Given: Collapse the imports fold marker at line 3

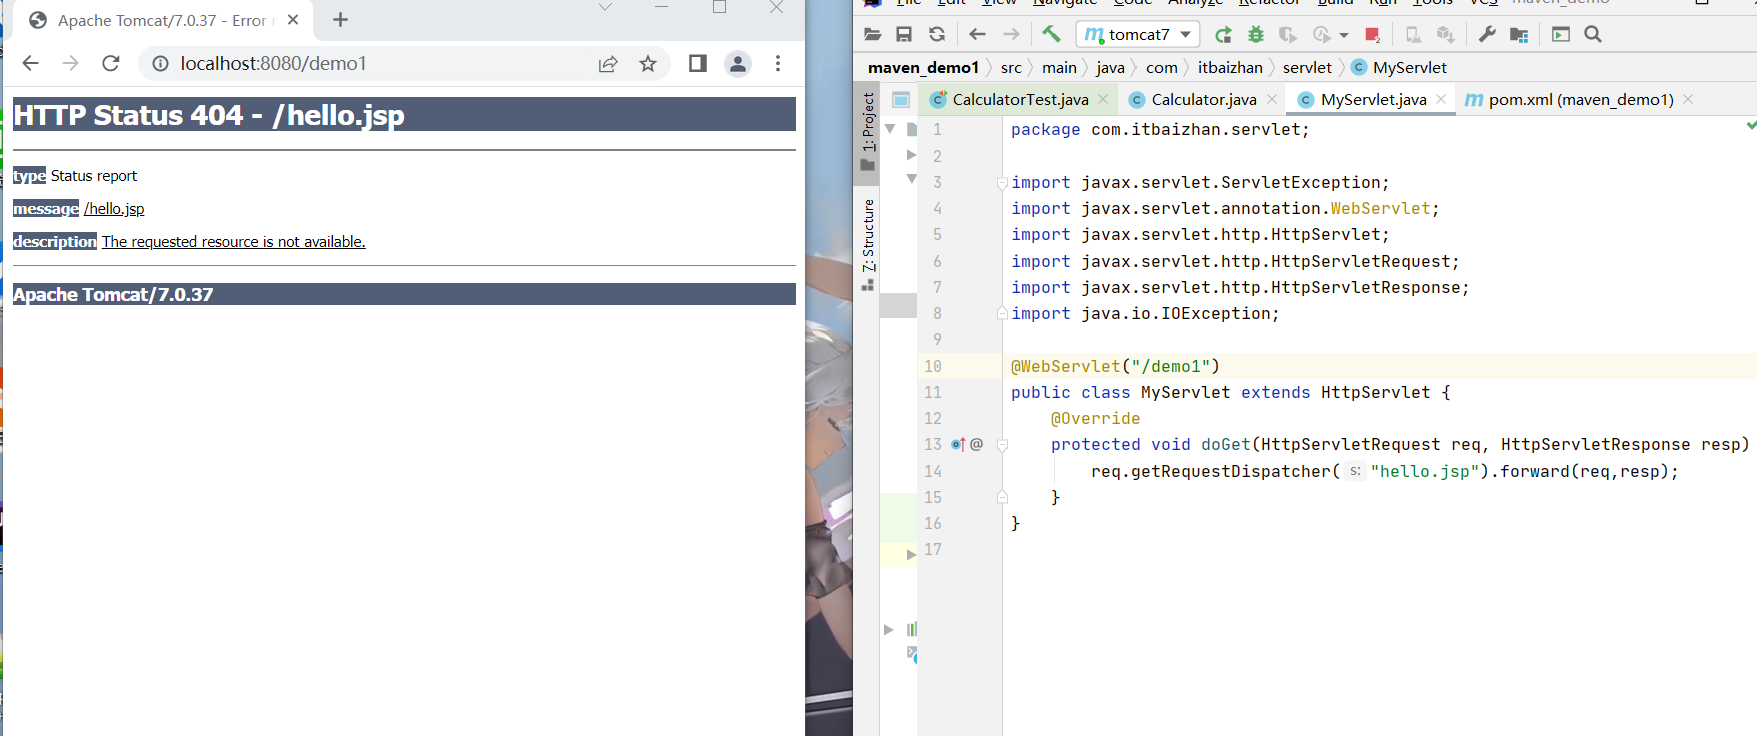Looking at the screenshot, I should (x=1002, y=182).
